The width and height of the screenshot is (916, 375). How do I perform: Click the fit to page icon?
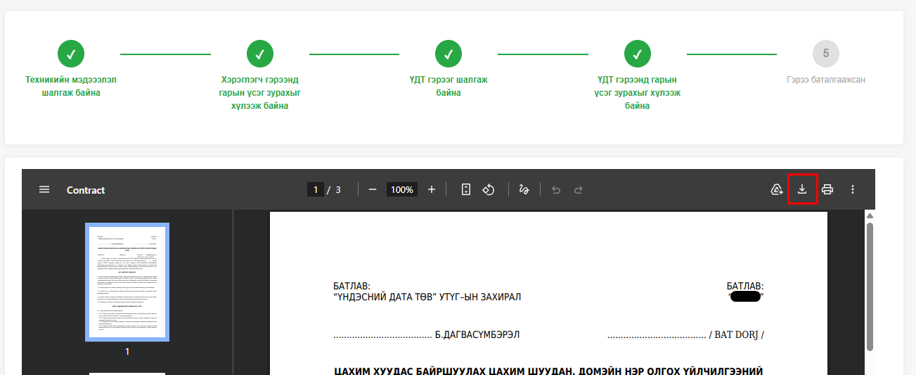466,190
